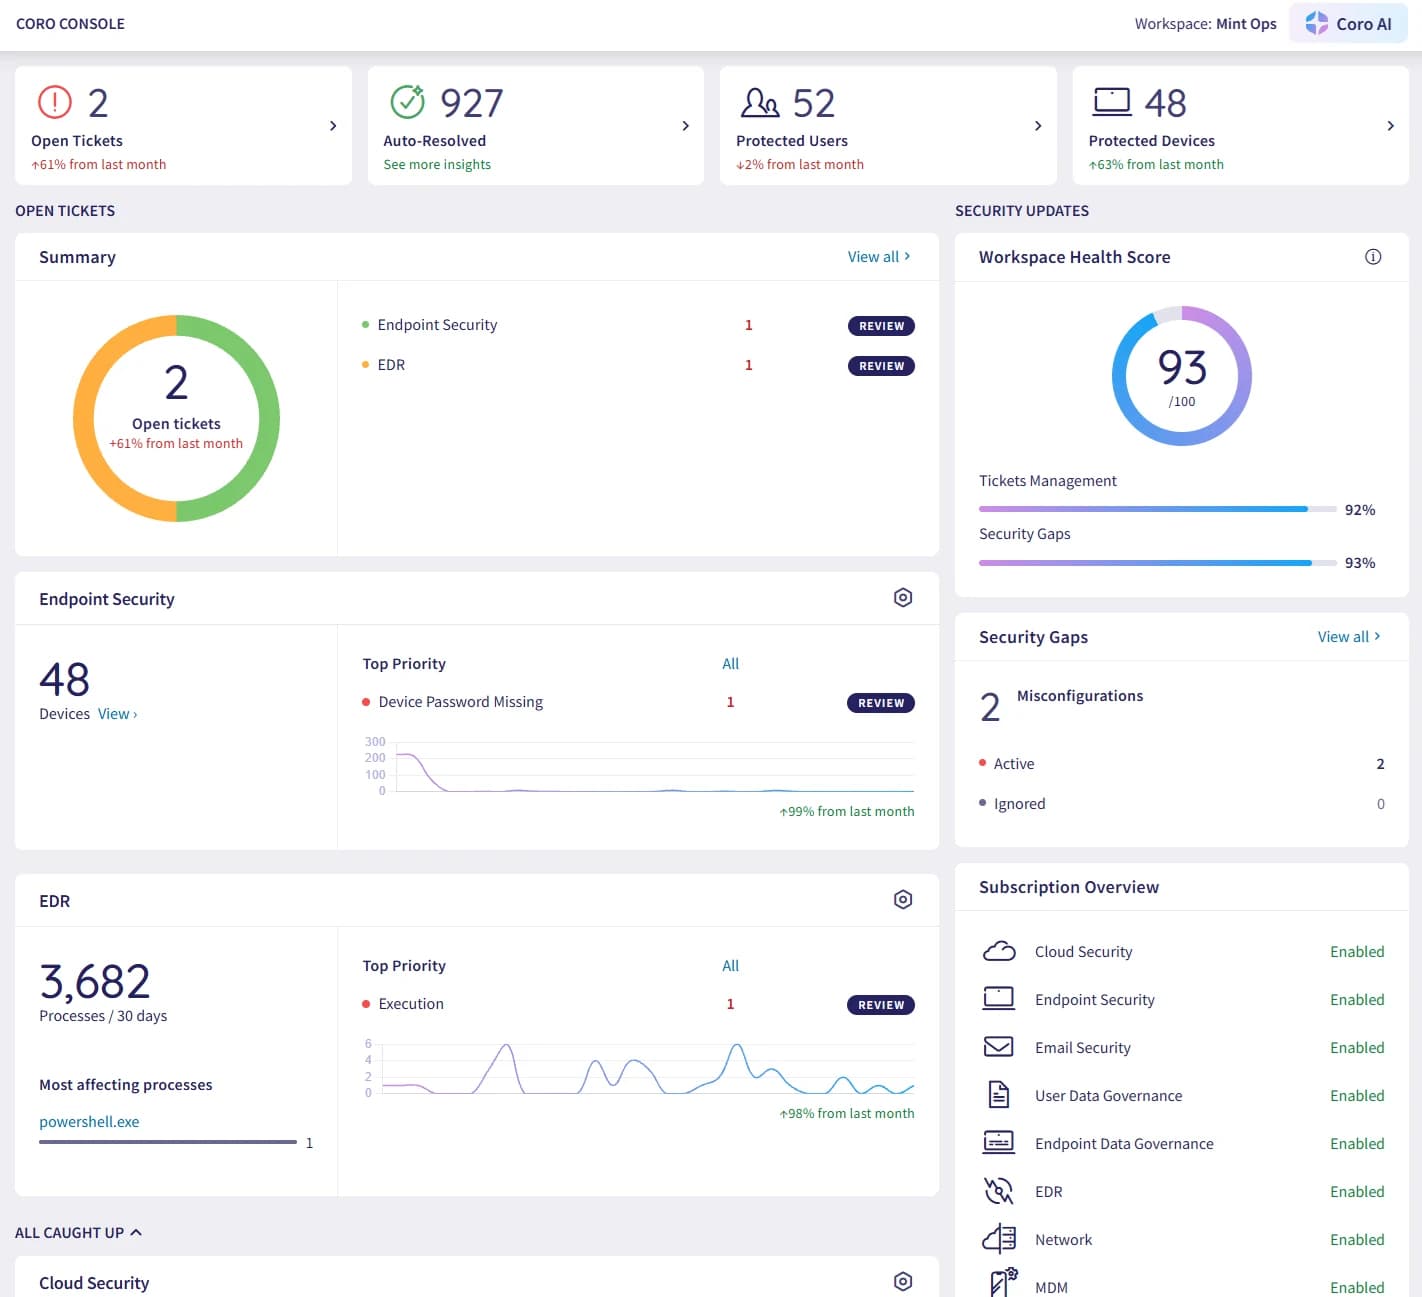Image resolution: width=1422 pixels, height=1297 pixels.
Task: Open Endpoint Security settings hexagon icon
Action: coord(903,598)
